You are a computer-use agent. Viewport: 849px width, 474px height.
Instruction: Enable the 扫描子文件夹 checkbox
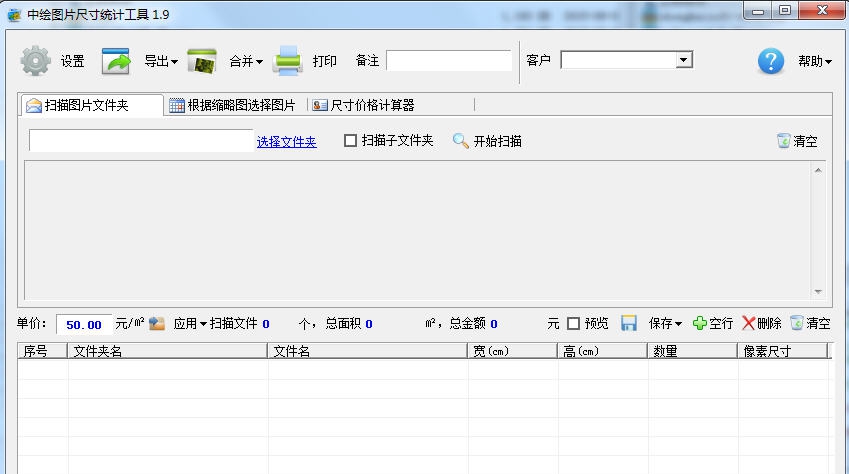point(350,141)
